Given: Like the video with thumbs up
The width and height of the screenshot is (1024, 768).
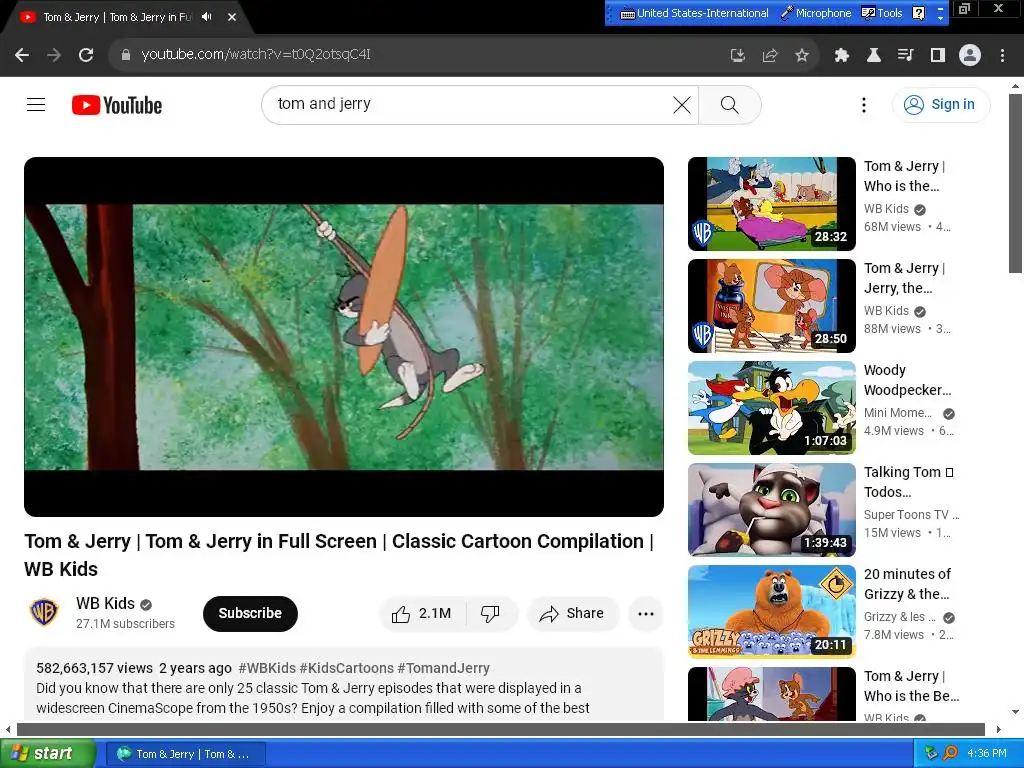Looking at the screenshot, I should [x=421, y=614].
